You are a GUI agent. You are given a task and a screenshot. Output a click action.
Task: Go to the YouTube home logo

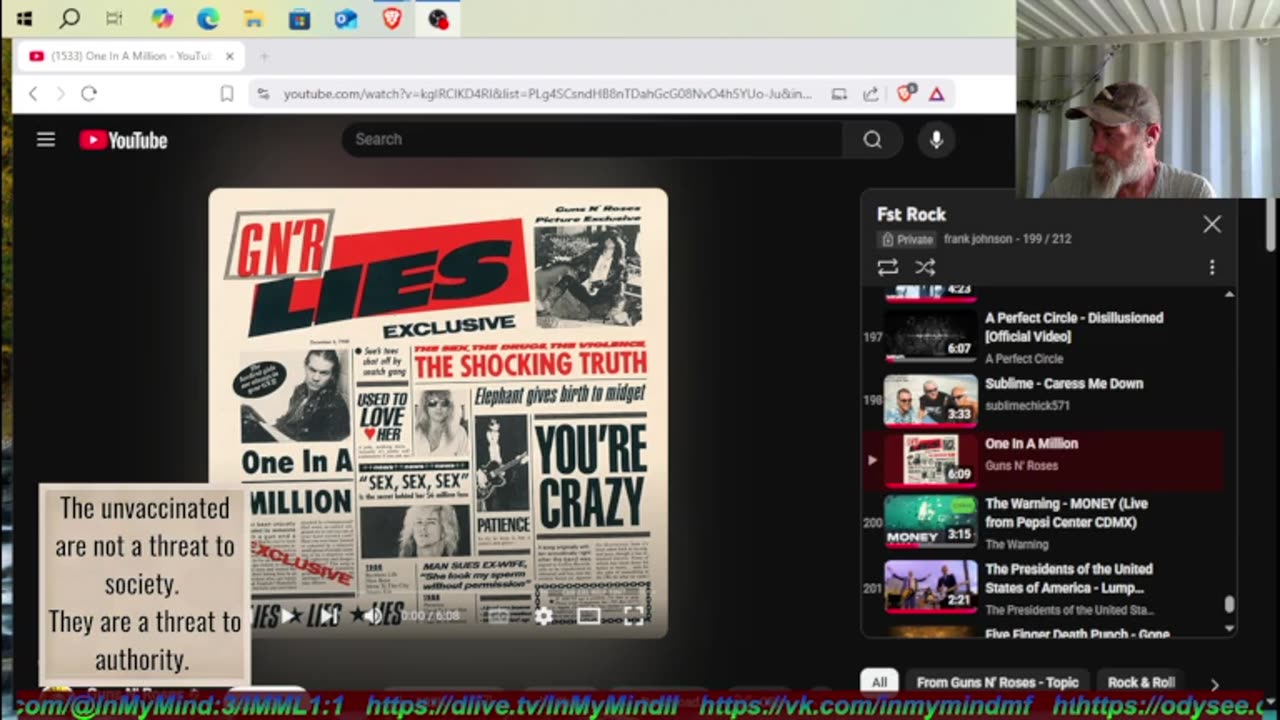tap(124, 140)
